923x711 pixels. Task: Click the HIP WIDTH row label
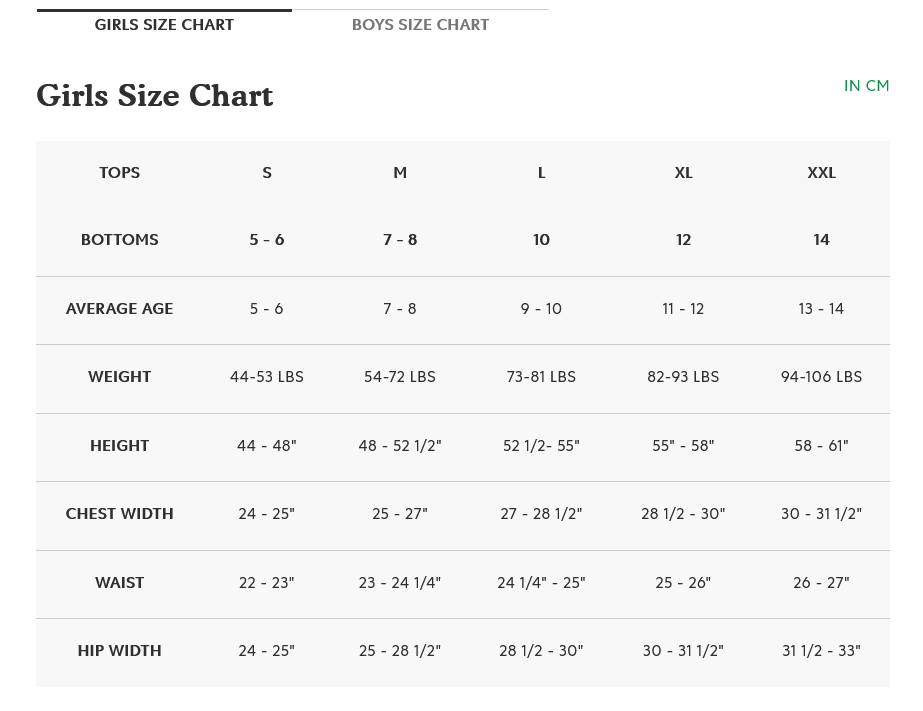pyautogui.click(x=119, y=651)
